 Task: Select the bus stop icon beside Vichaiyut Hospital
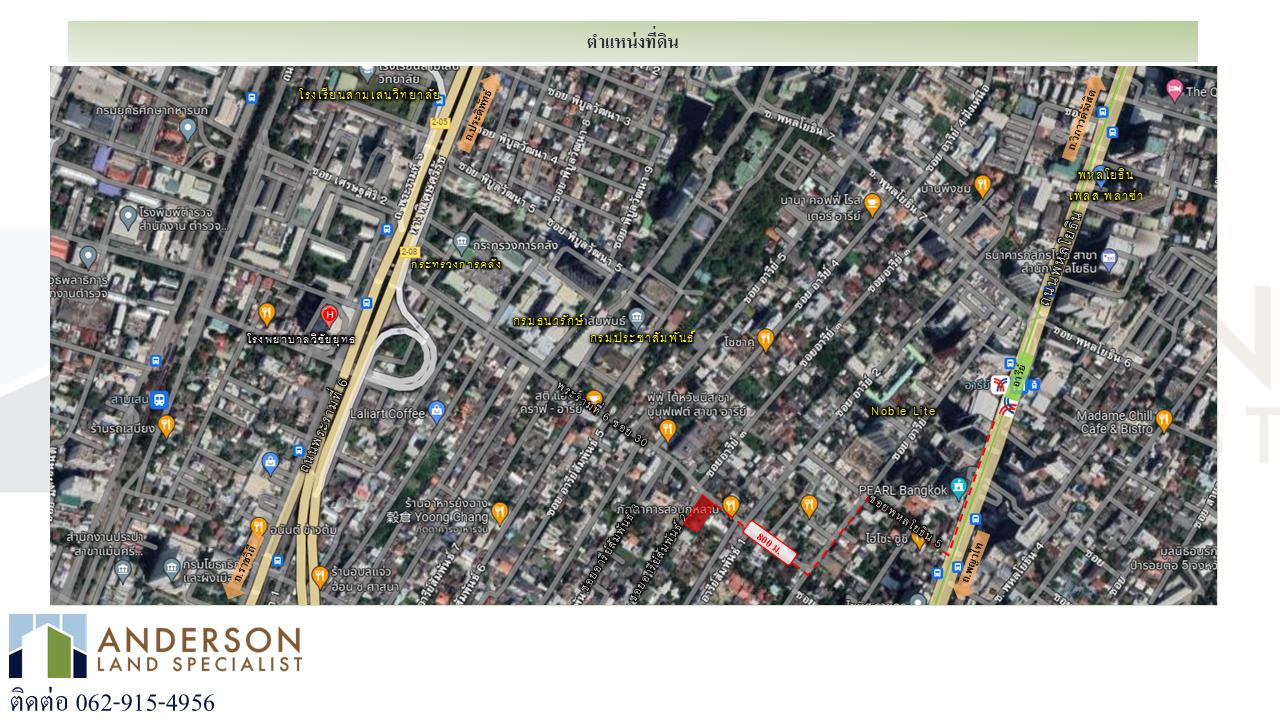366,302
